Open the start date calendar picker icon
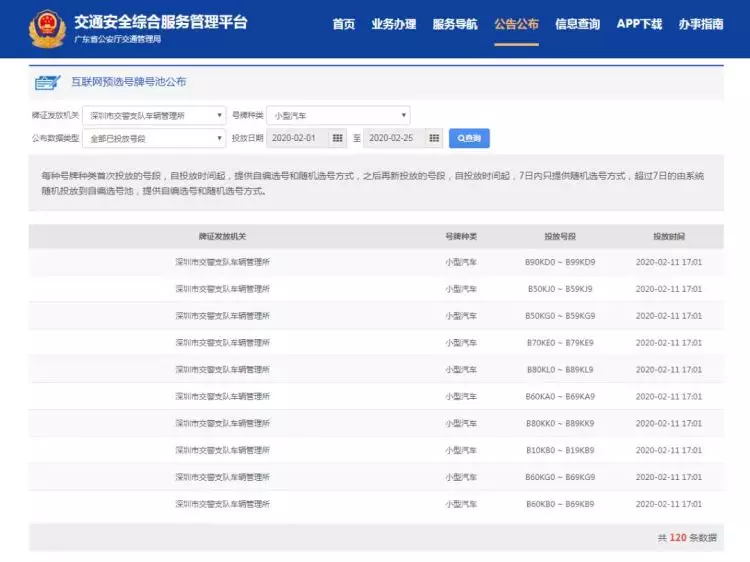The width and height of the screenshot is (750, 562). [337, 138]
